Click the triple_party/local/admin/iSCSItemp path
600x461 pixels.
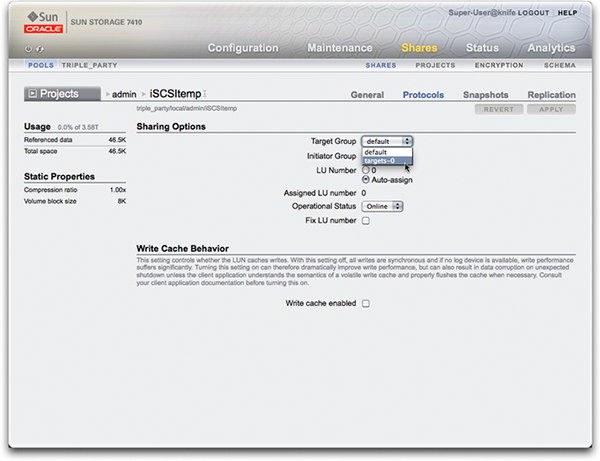point(187,109)
